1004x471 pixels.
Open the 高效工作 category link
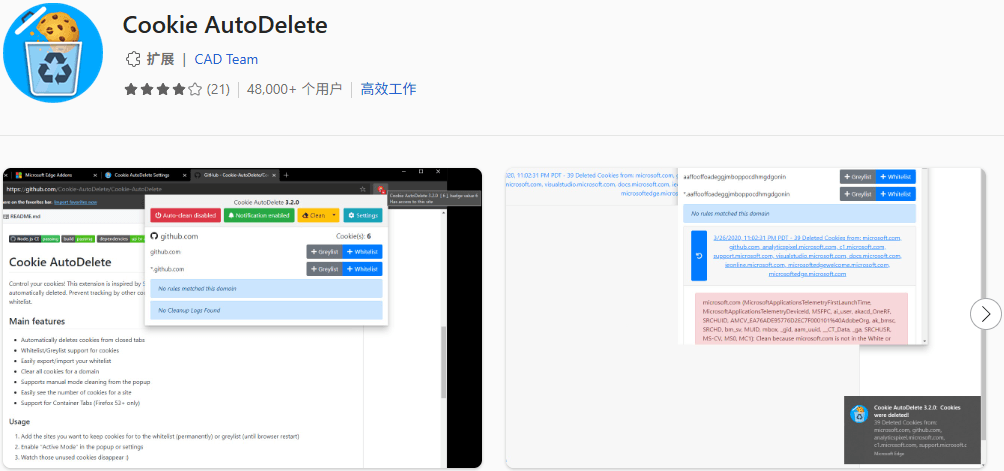pyautogui.click(x=388, y=89)
